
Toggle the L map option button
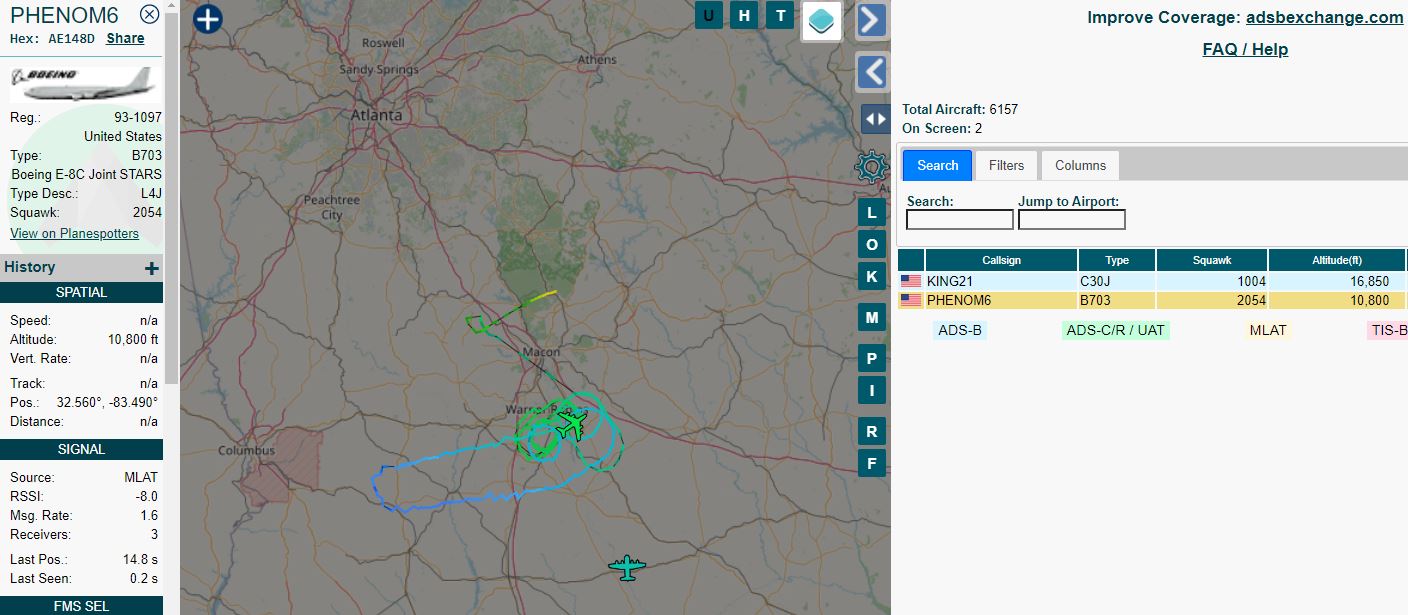pyautogui.click(x=872, y=213)
